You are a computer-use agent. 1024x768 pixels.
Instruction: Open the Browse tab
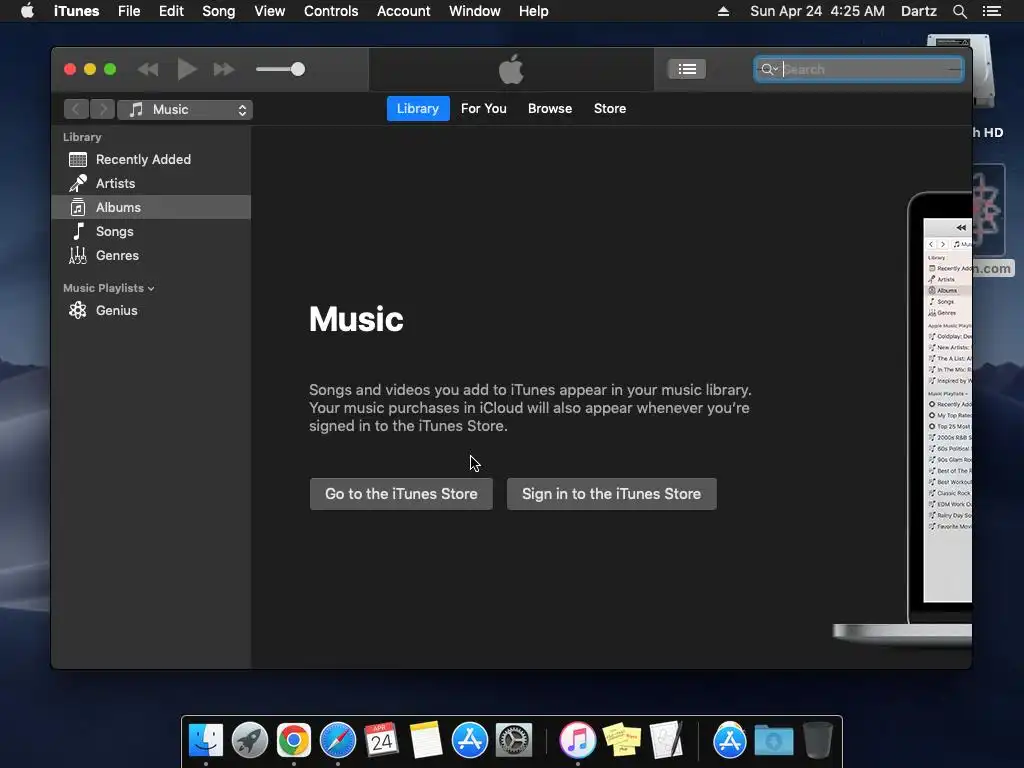[x=550, y=108]
